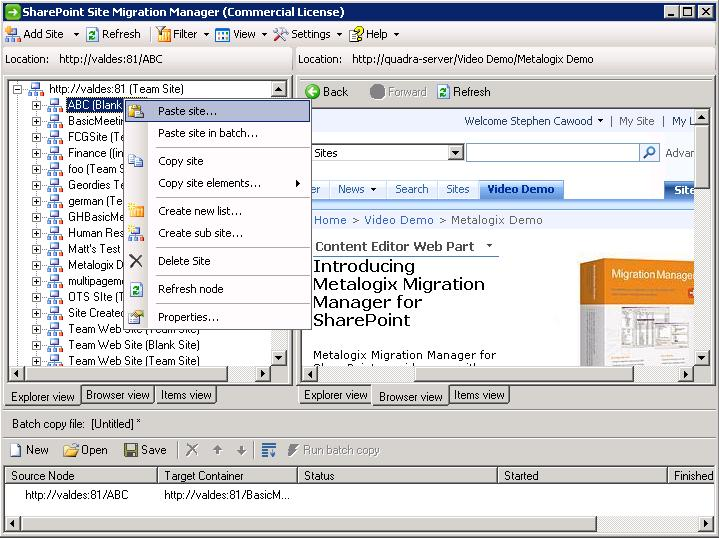The width and height of the screenshot is (720, 539).
Task: Choose Delete Site menu entry
Action: (184, 261)
